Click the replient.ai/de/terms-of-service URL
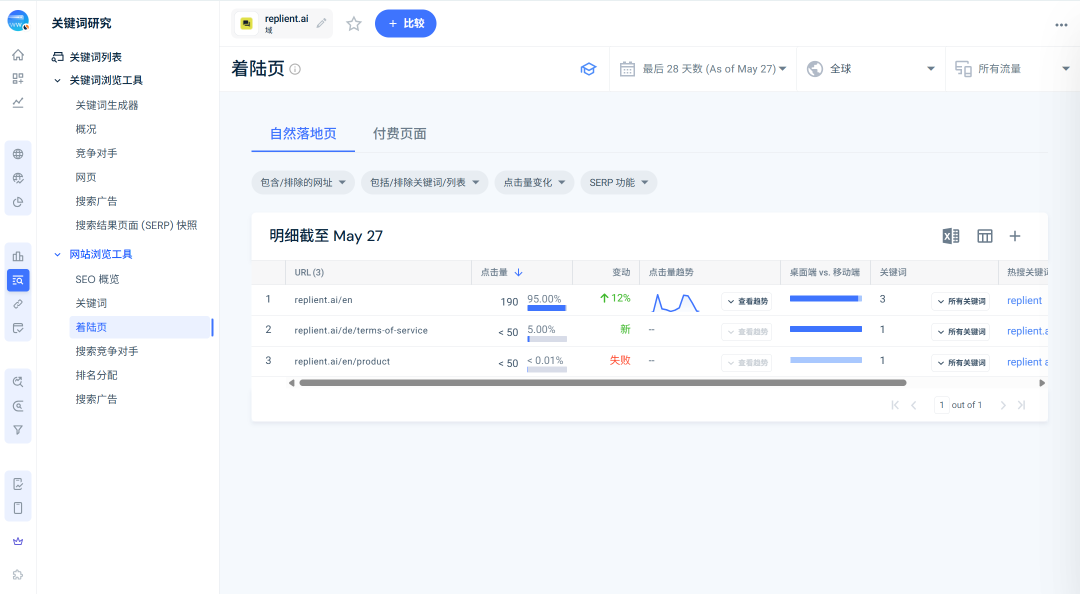This screenshot has width=1080, height=594. coord(361,331)
